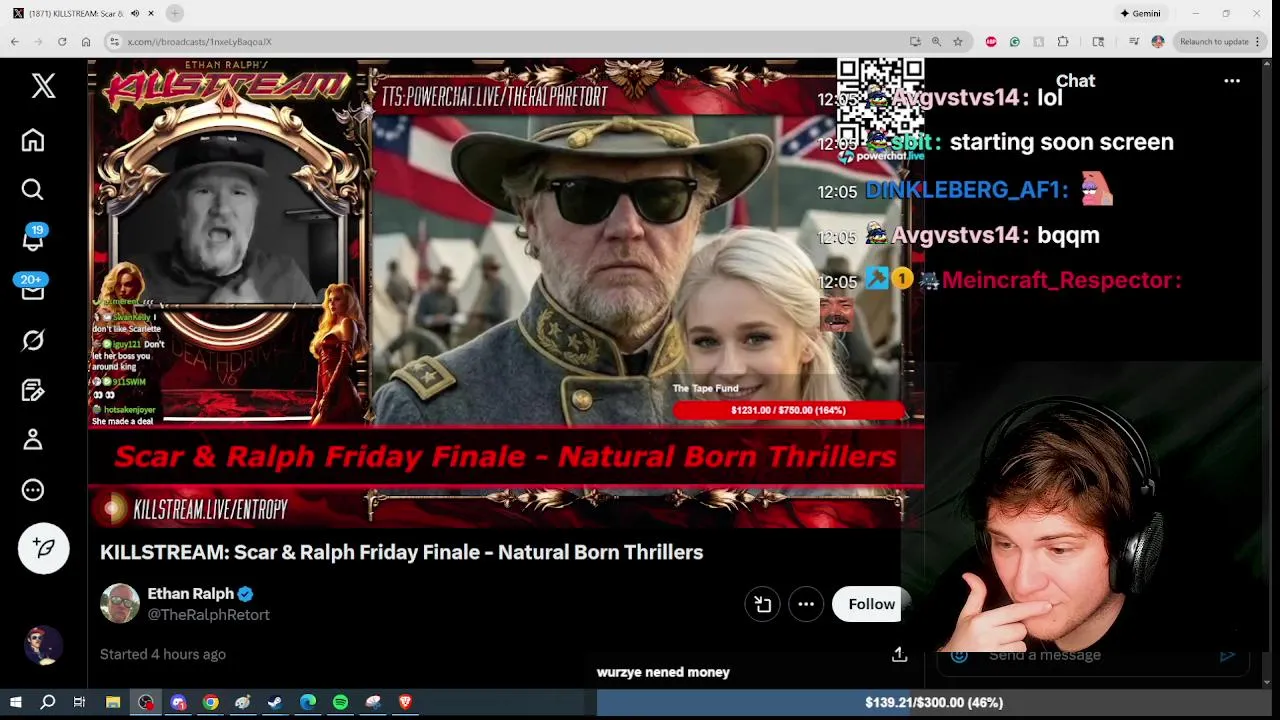Image resolution: width=1280 pixels, height=720 pixels.
Task: Go to the X Home feed icon
Action: point(33,140)
